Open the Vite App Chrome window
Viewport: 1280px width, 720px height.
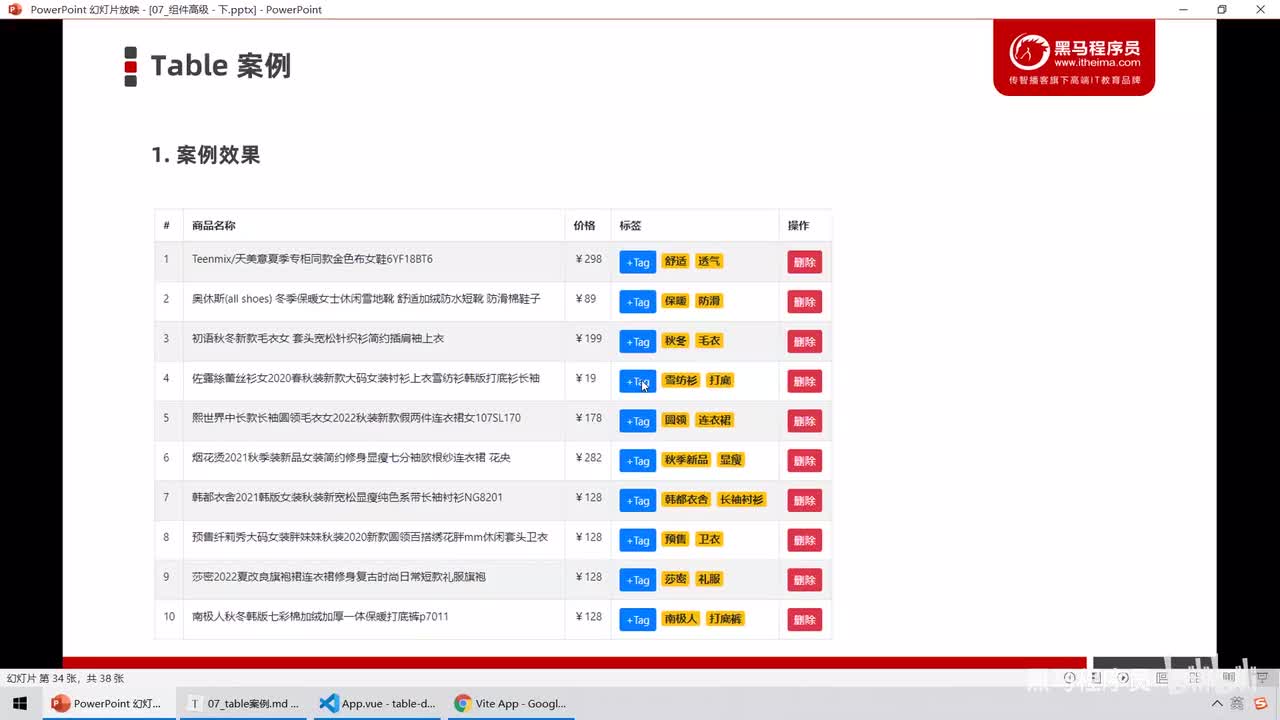coord(511,704)
